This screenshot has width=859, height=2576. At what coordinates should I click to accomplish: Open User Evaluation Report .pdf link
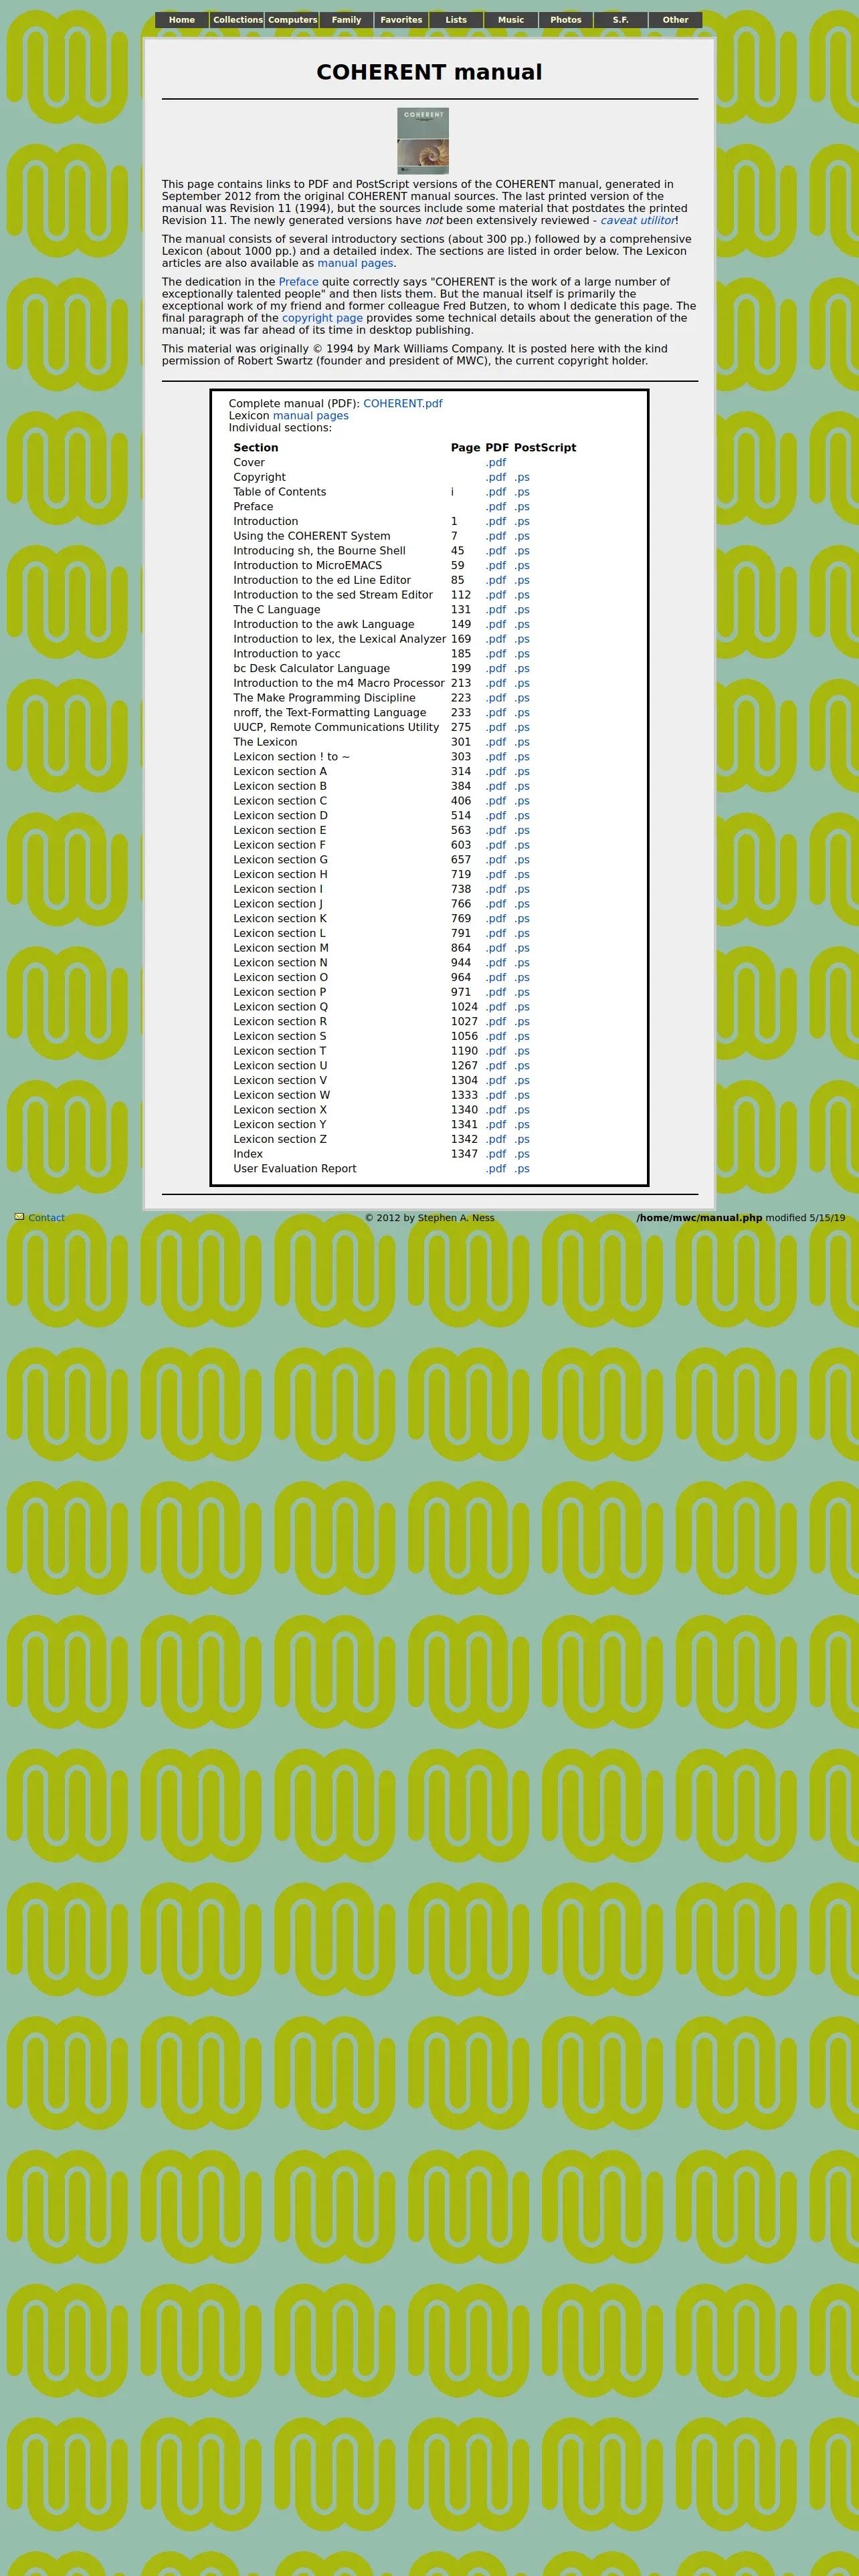click(496, 1169)
